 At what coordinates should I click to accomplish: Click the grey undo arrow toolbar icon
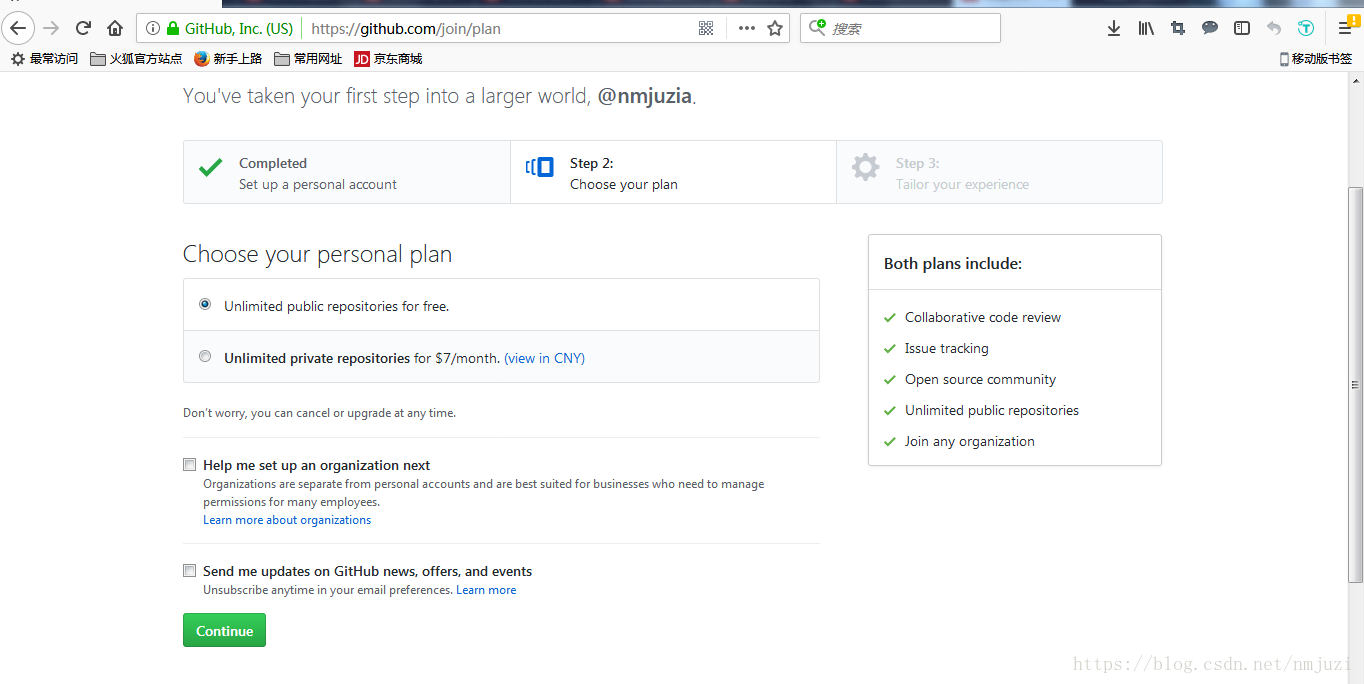click(1274, 28)
